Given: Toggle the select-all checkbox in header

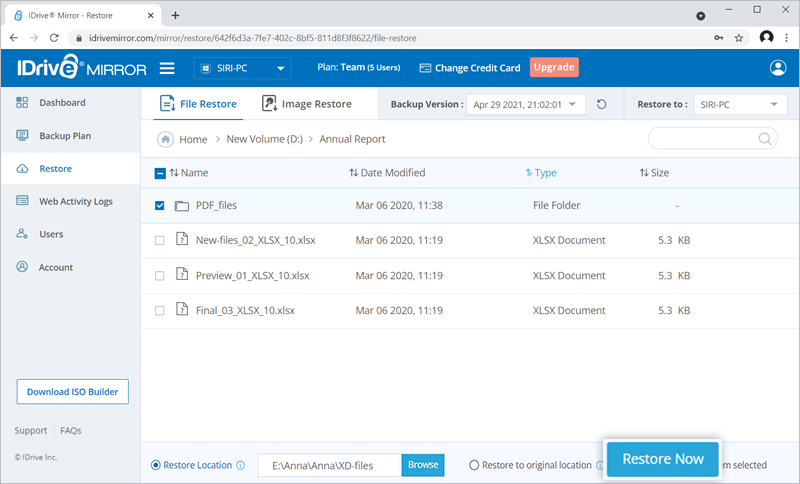Looking at the screenshot, I should pos(160,173).
